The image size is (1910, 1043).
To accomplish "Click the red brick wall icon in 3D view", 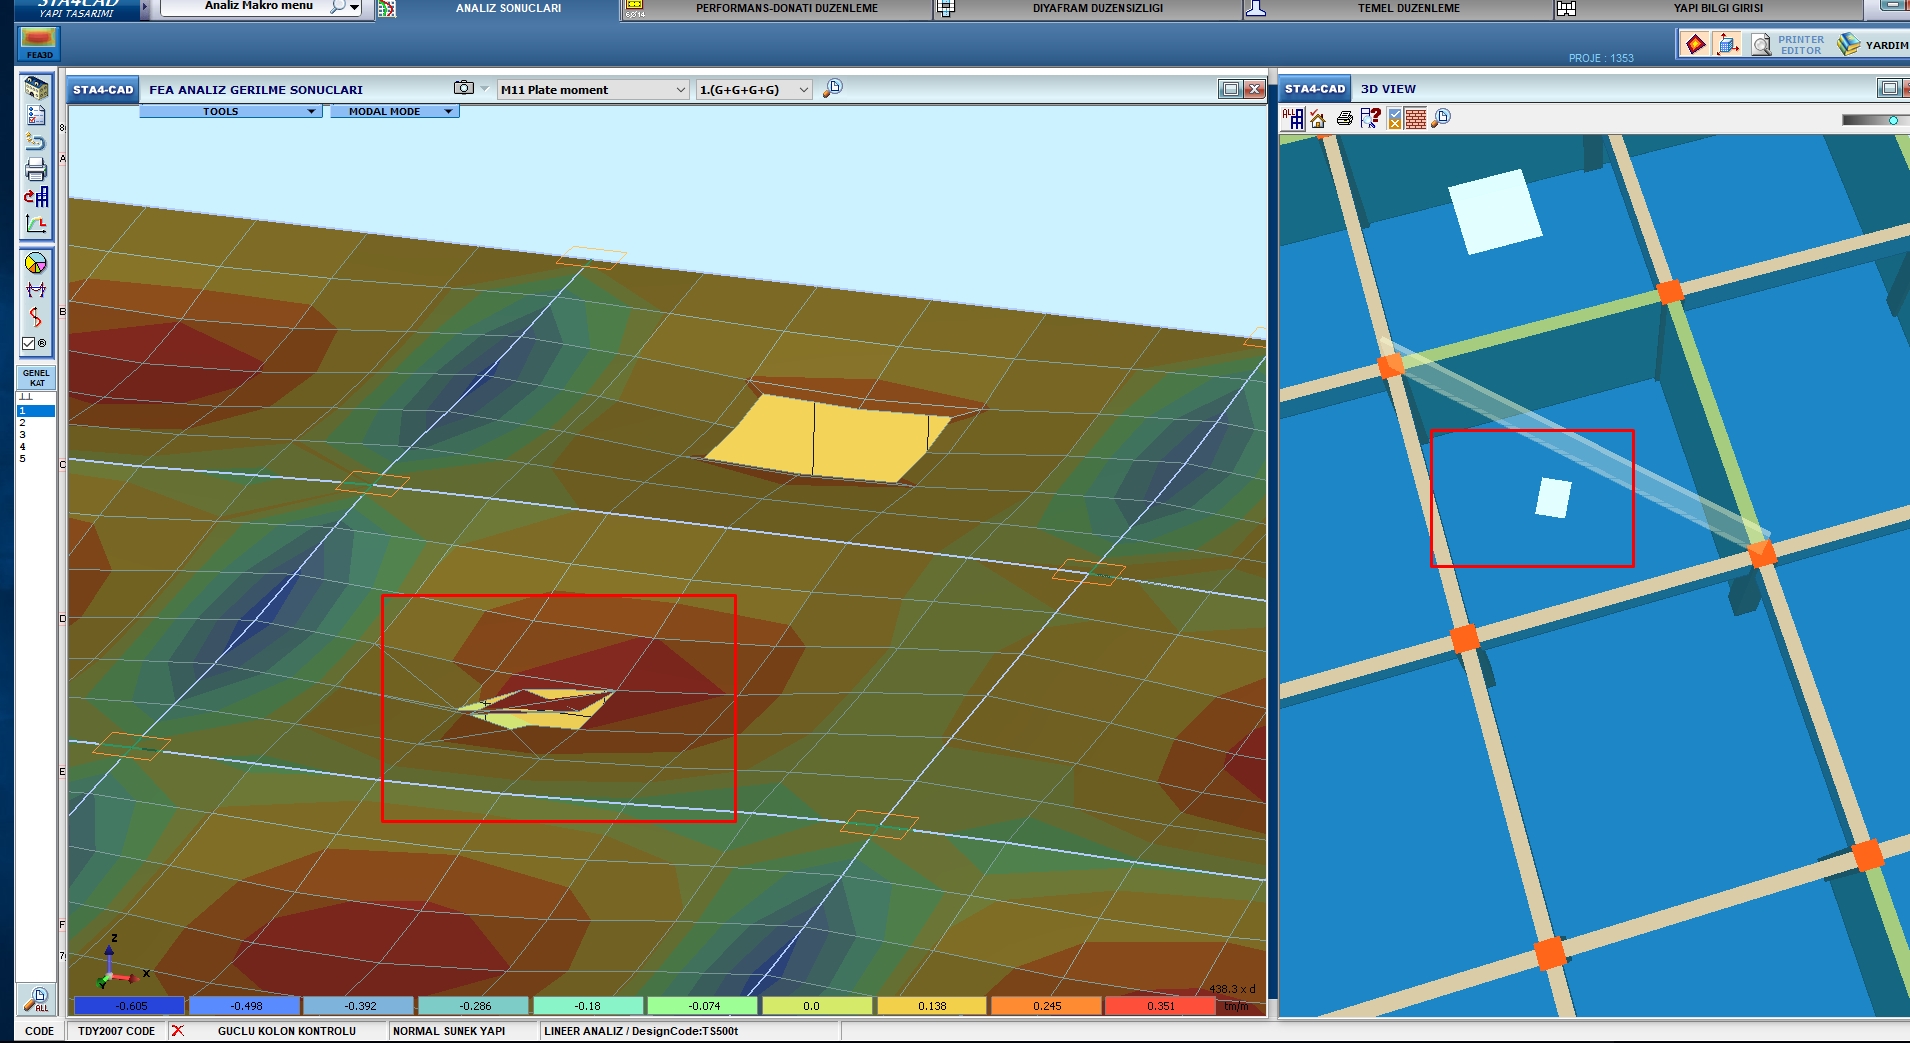I will coord(1415,119).
